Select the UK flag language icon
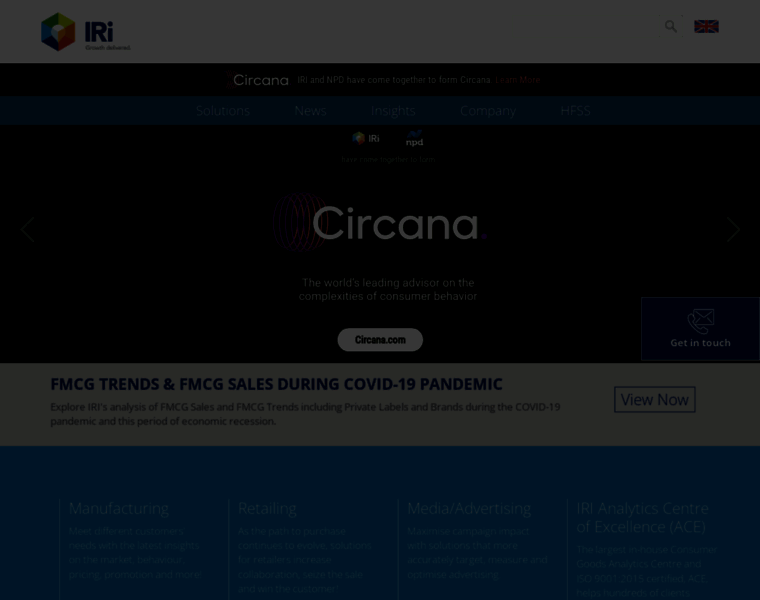The width and height of the screenshot is (760, 600). click(706, 26)
